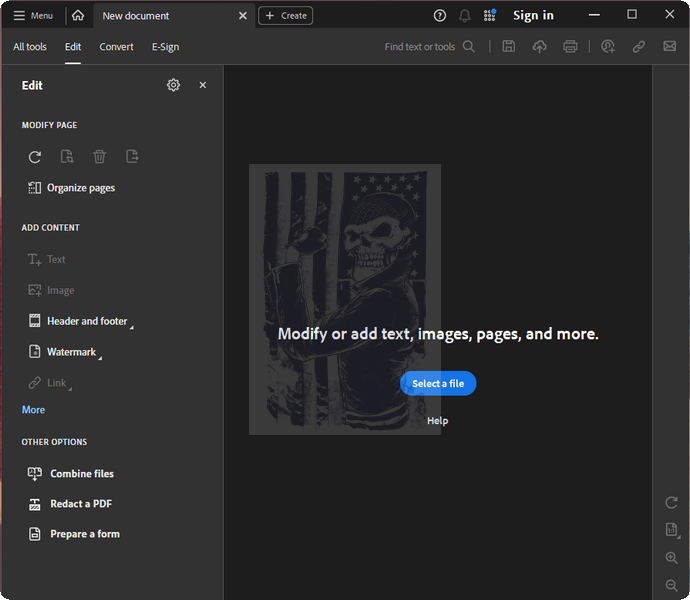
Task: Click the rotate view icon in right rail
Action: pos(671,502)
